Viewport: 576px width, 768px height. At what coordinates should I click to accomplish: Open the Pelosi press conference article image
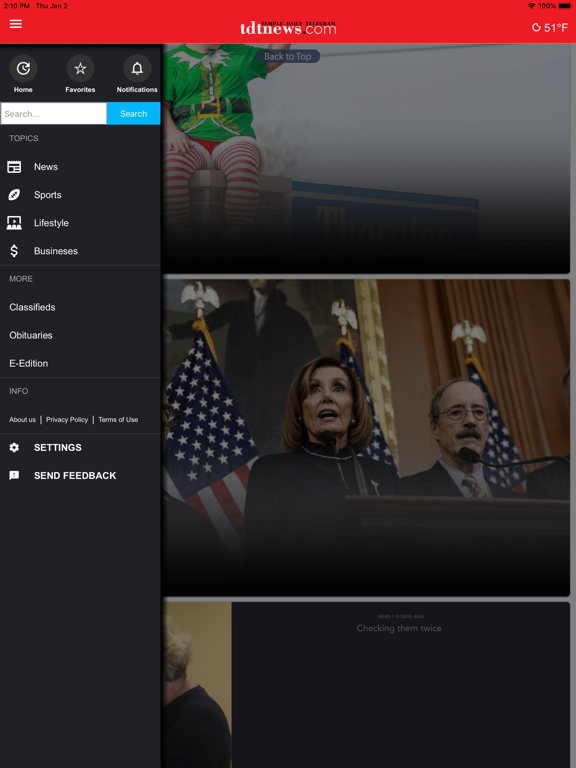366,437
